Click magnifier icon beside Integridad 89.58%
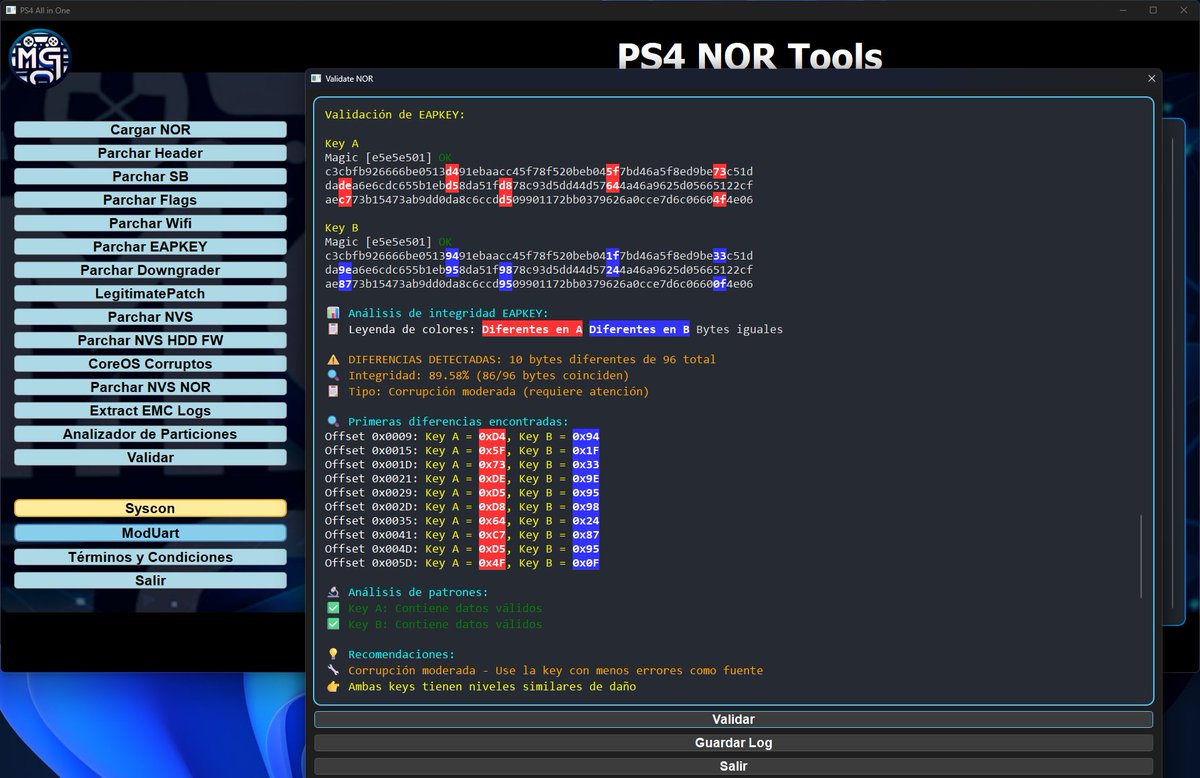 point(333,375)
